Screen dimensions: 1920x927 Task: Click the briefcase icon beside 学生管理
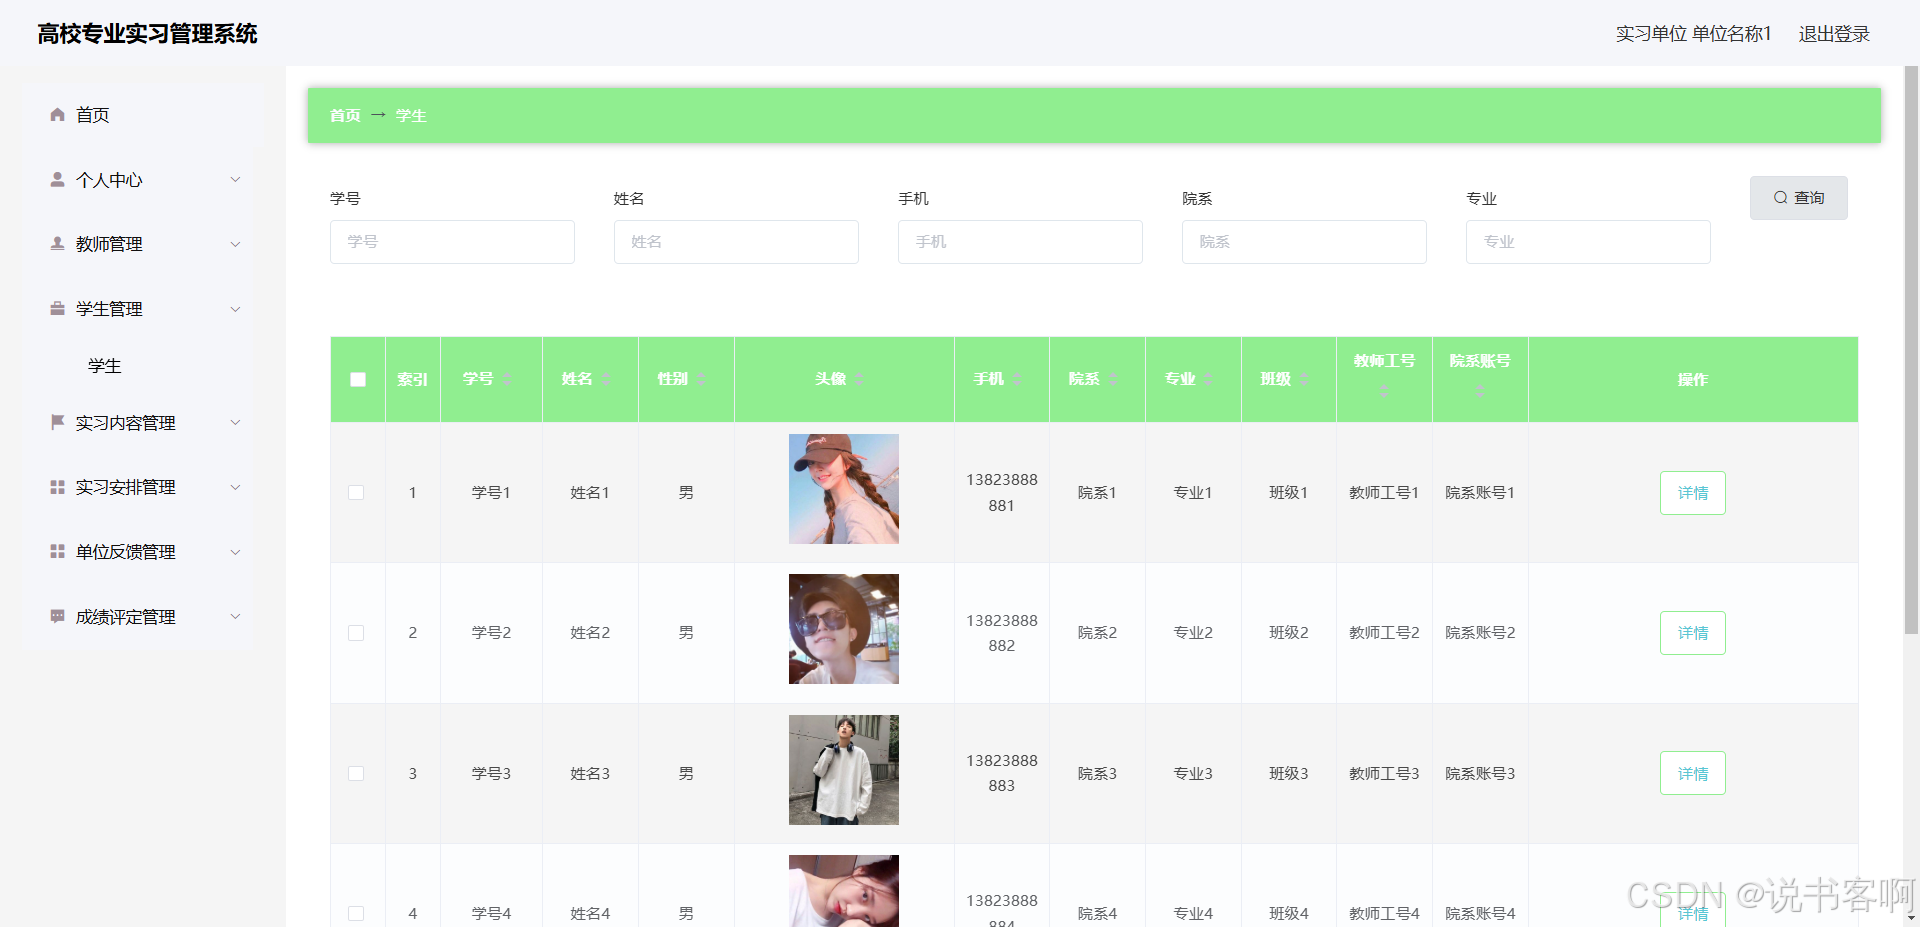tap(57, 308)
